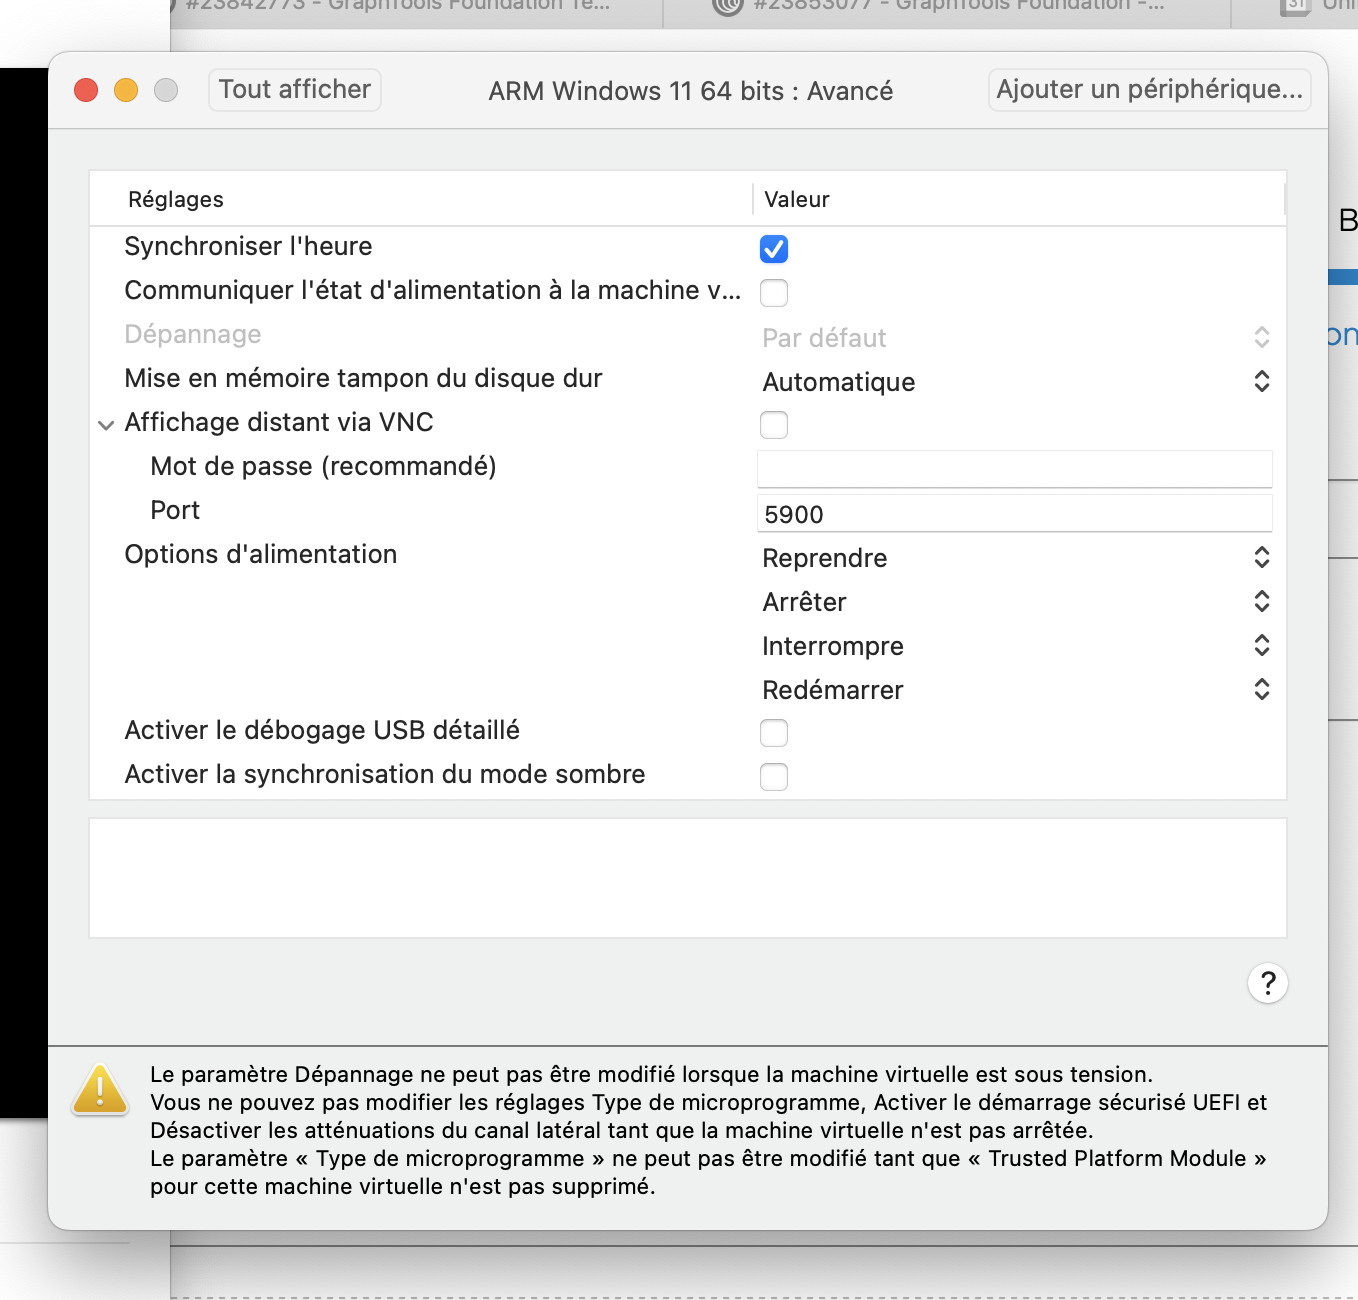1358x1300 pixels.
Task: Click the Port field showing 5900
Action: [x=1014, y=514]
